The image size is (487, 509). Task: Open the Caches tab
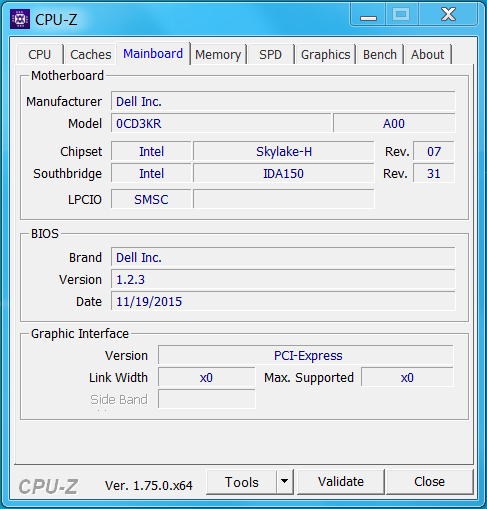pos(91,54)
